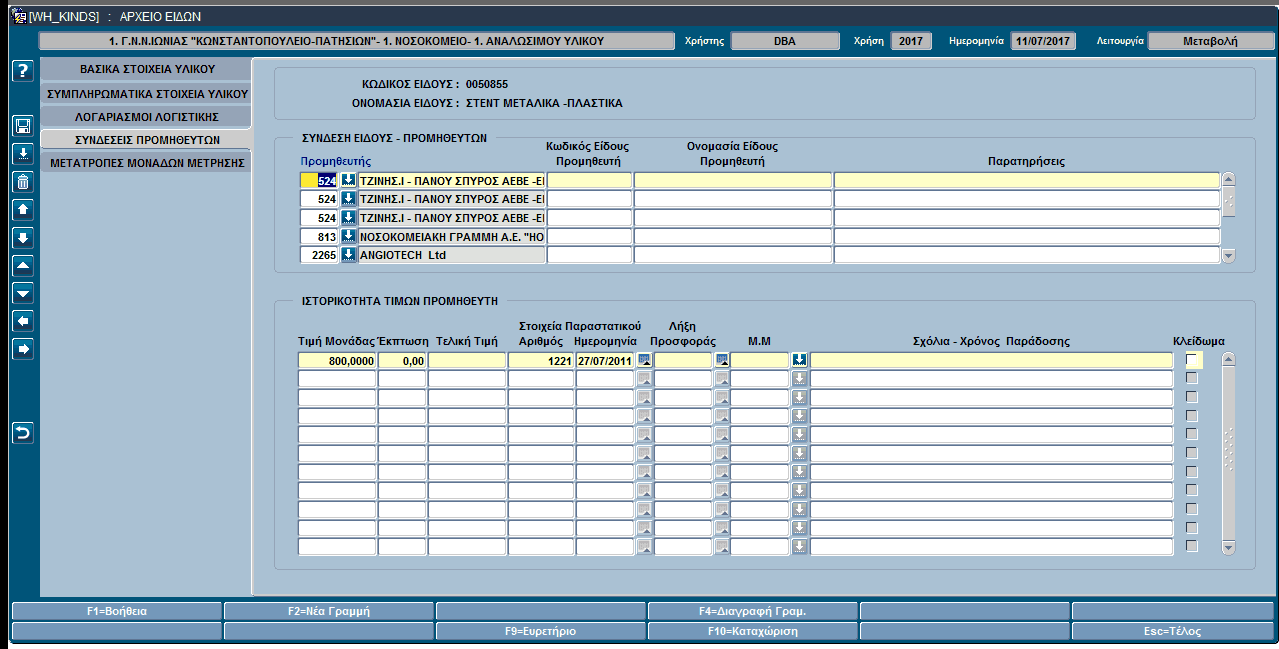Image resolution: width=1279 pixels, height=649 pixels.
Task: Tick the Κλείδωμα checkbox in 800,0000 row
Action: coord(1192,360)
